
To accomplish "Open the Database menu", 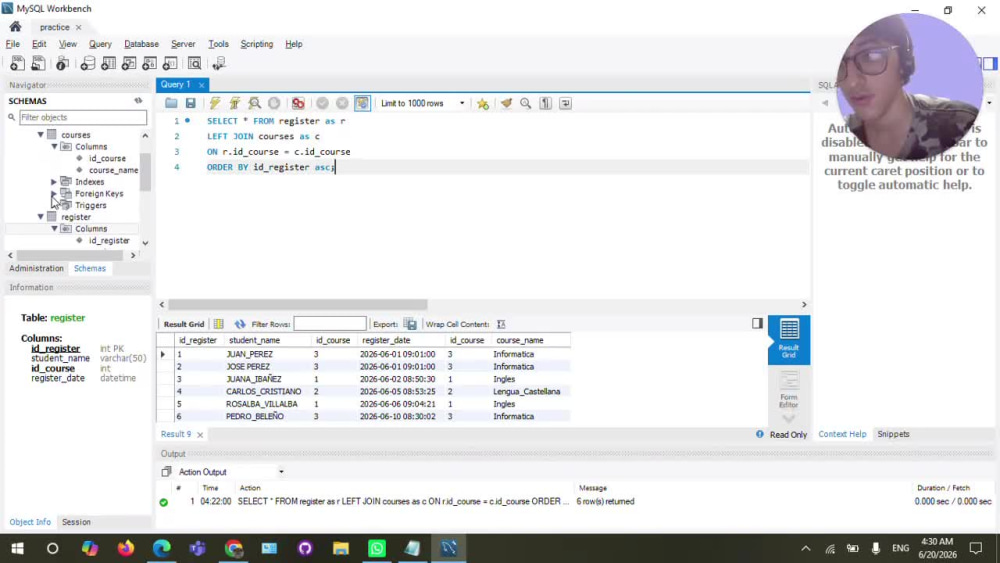I will coord(142,44).
